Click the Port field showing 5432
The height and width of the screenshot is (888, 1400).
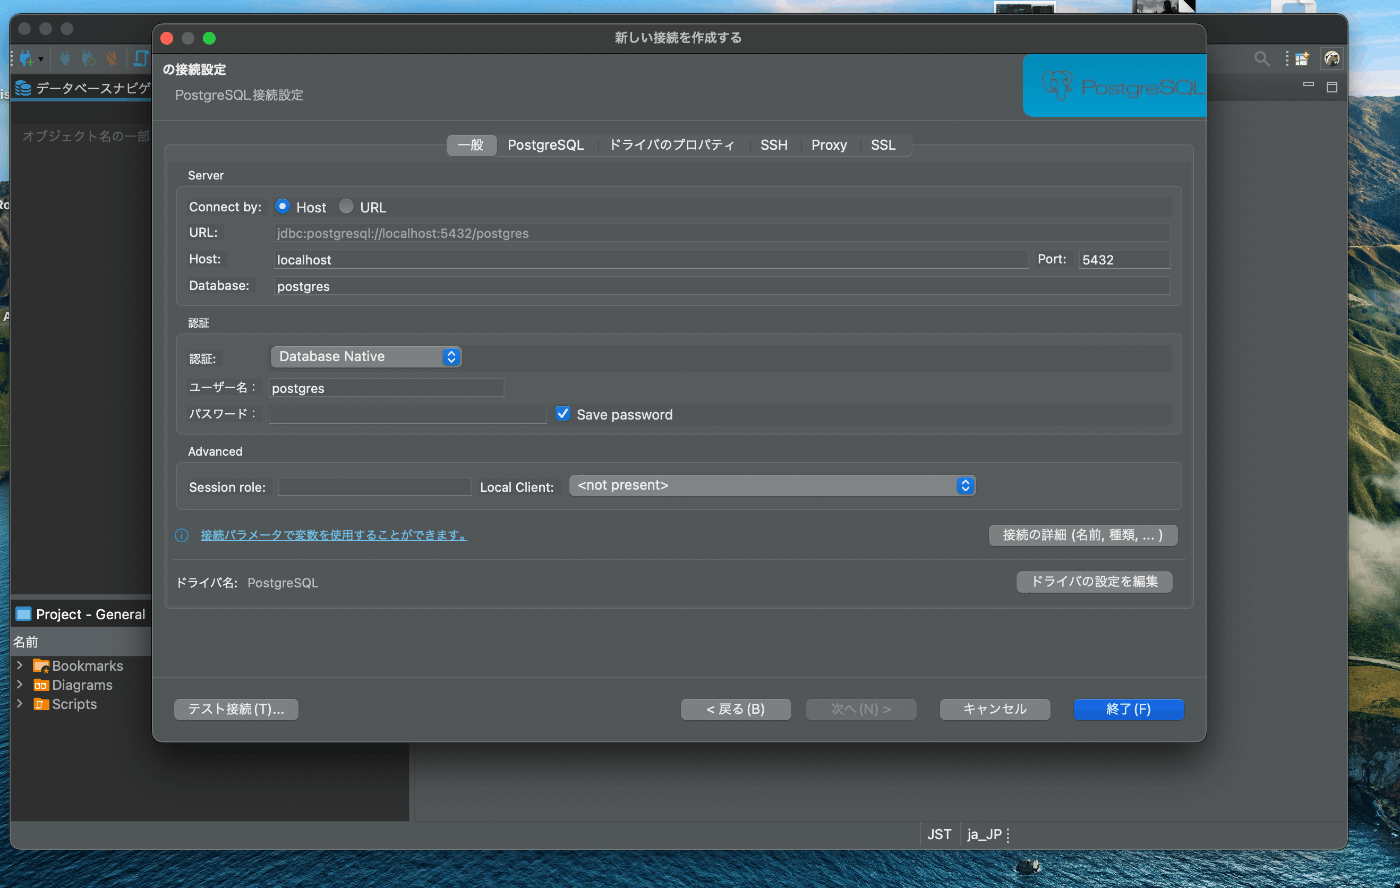tap(1125, 259)
